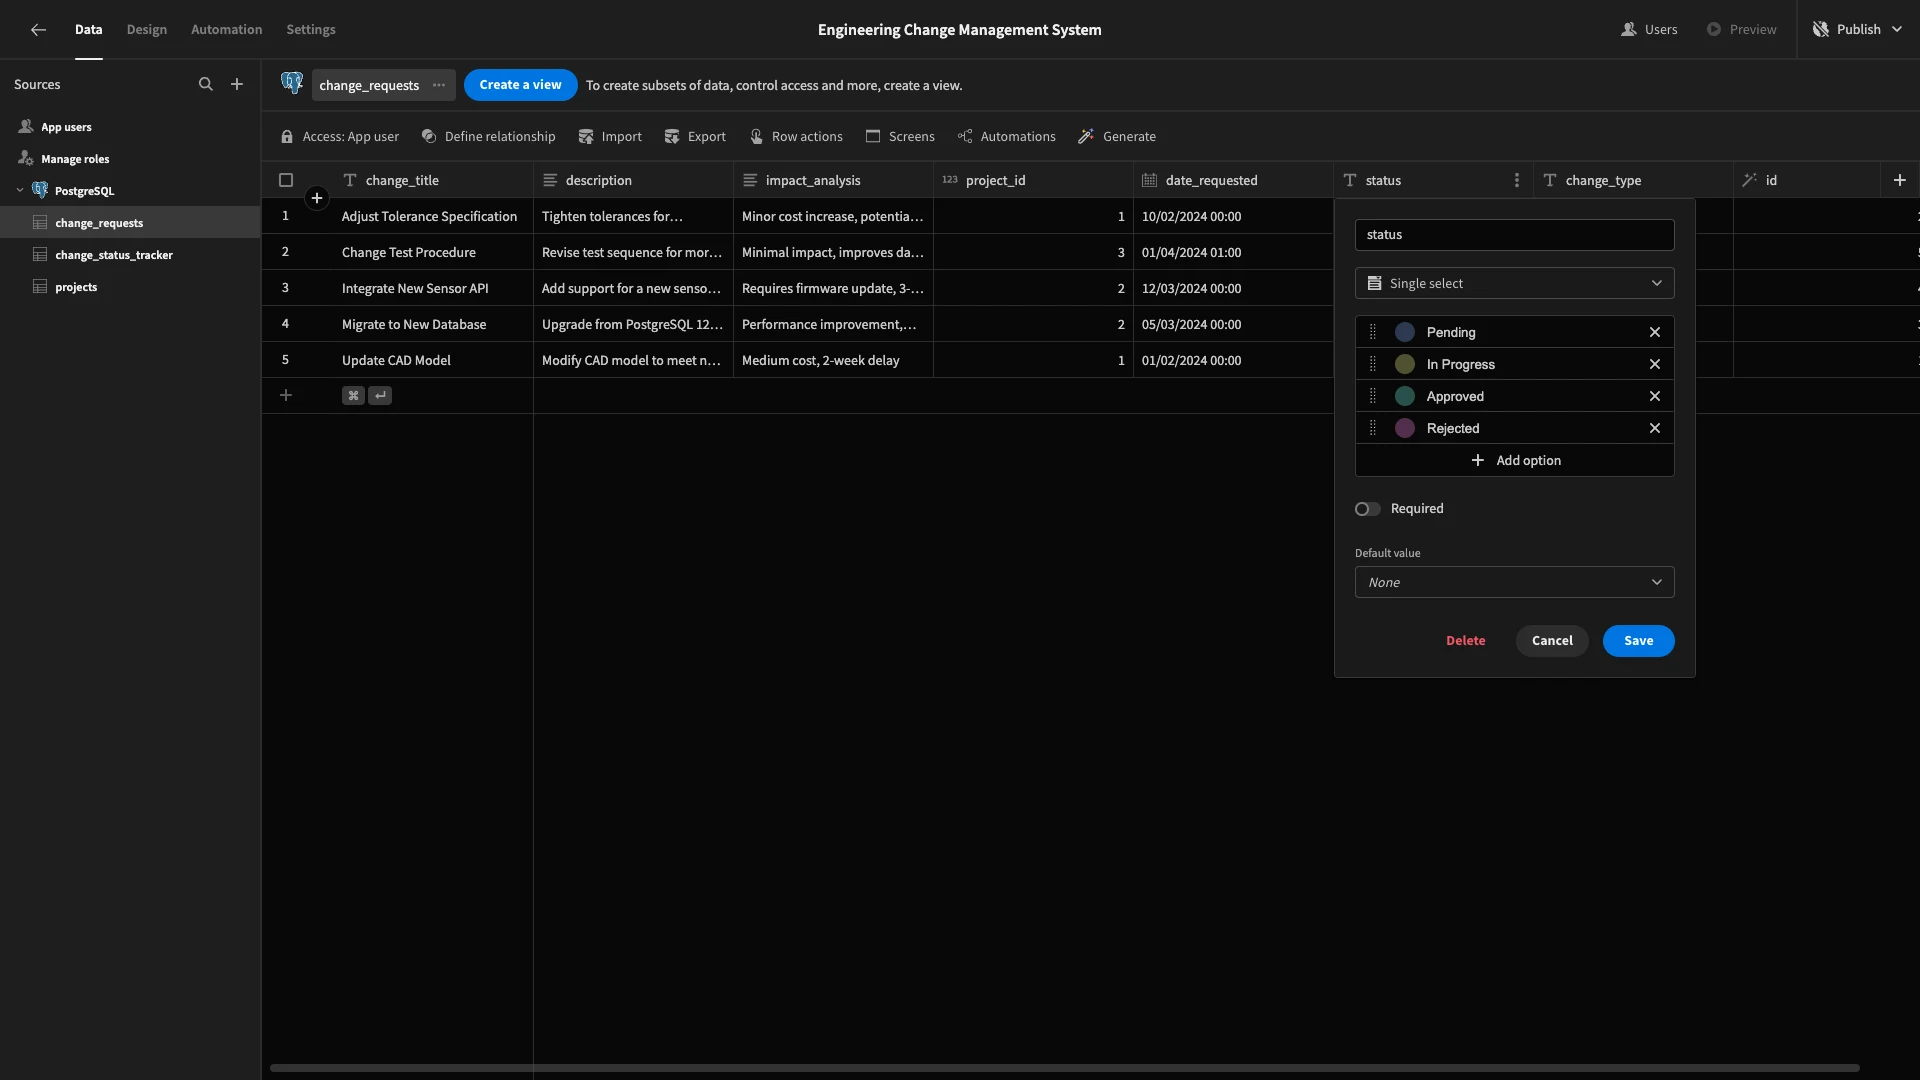
Task: Expand row 1 with circled plus
Action: click(x=317, y=198)
